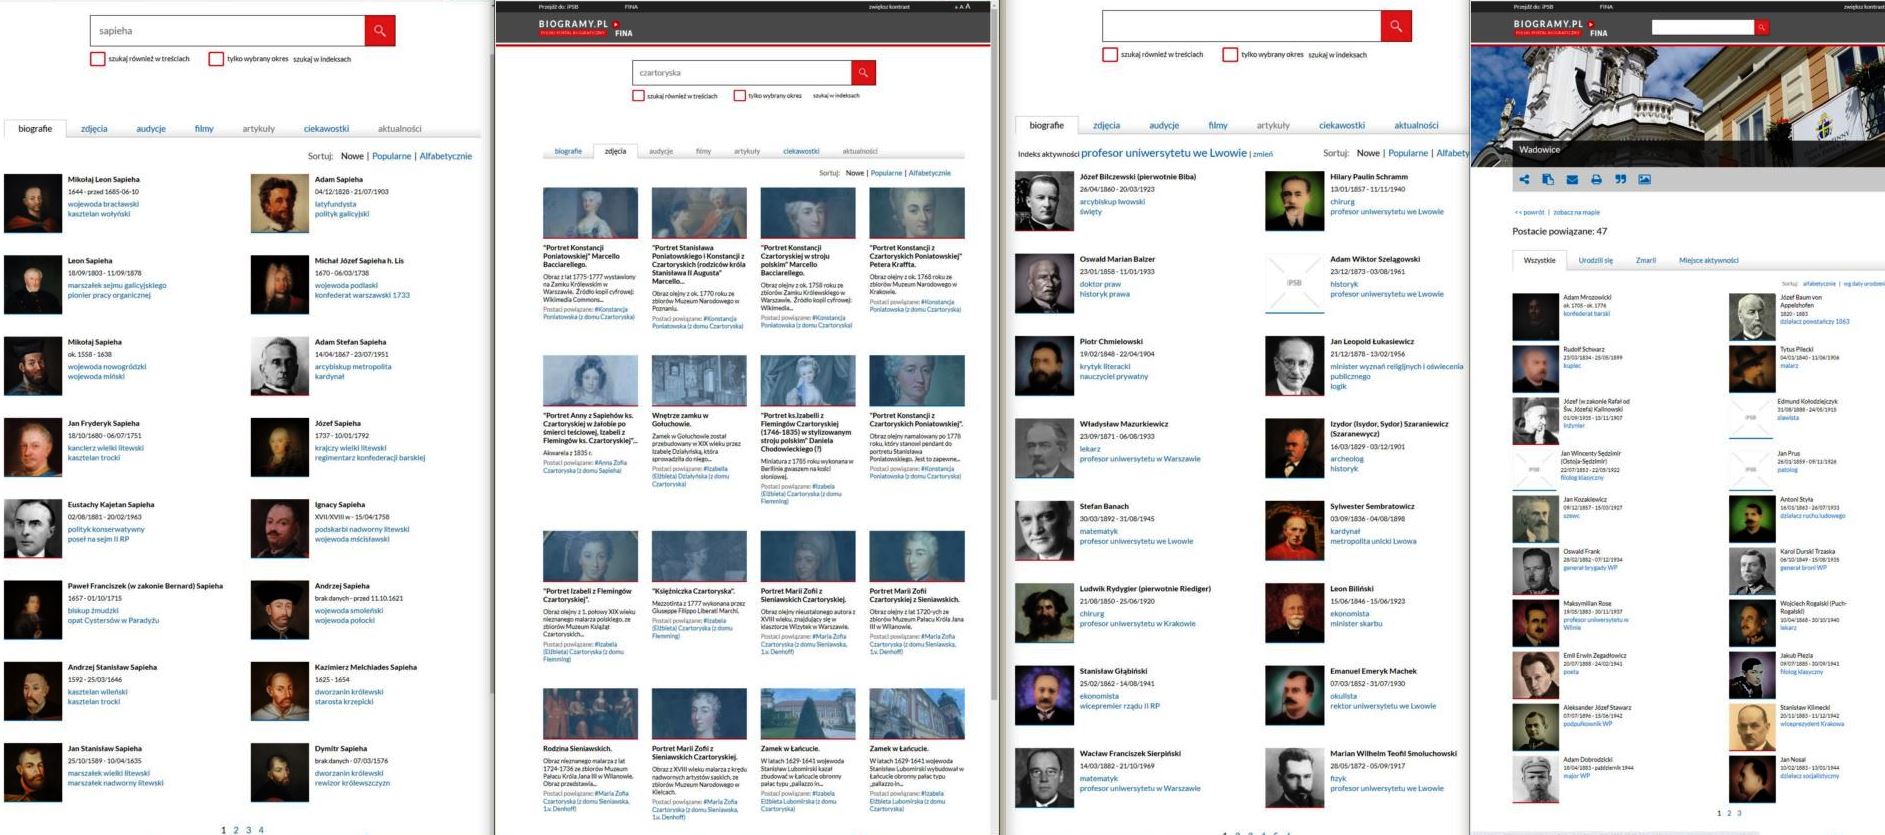Image resolution: width=1885 pixels, height=835 pixels.
Task: Click the 'matematyk' link under Stefan Banach
Action: click(x=1099, y=532)
